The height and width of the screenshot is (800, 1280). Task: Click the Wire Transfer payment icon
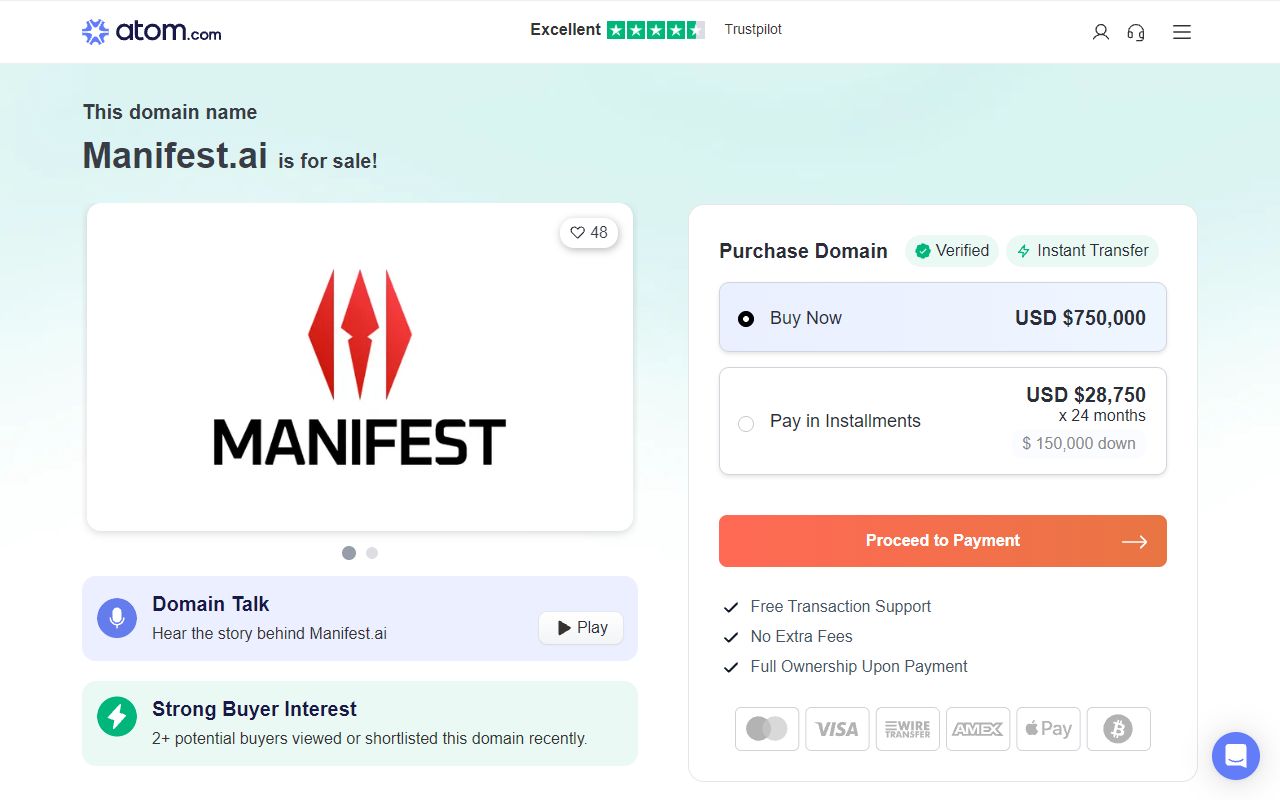pos(907,729)
